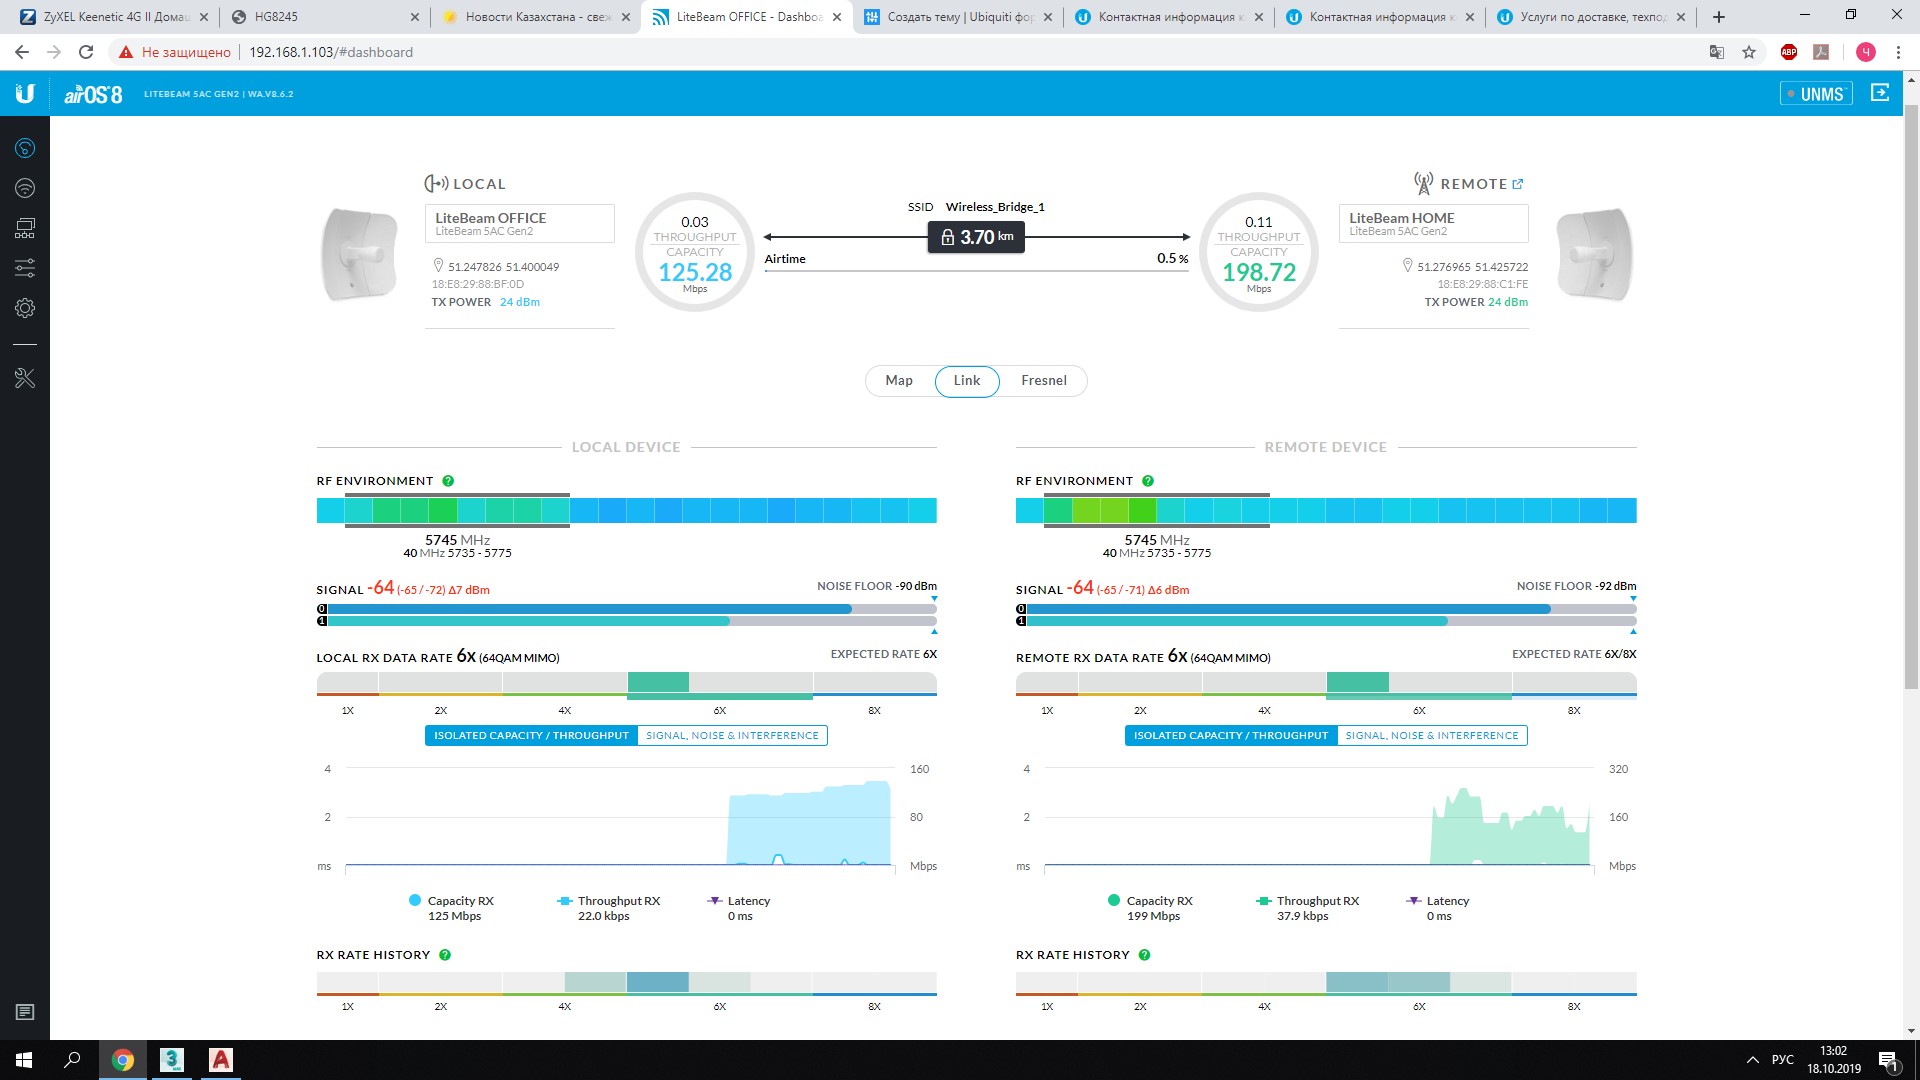Select local Isolated Capacity / Throughput tab
1920x1080 pixels.
click(531, 736)
